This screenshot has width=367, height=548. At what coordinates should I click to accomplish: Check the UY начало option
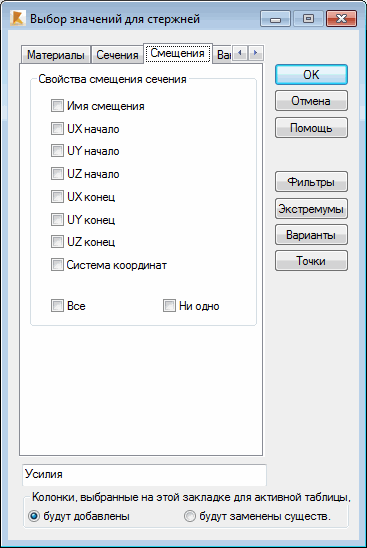coord(57,151)
